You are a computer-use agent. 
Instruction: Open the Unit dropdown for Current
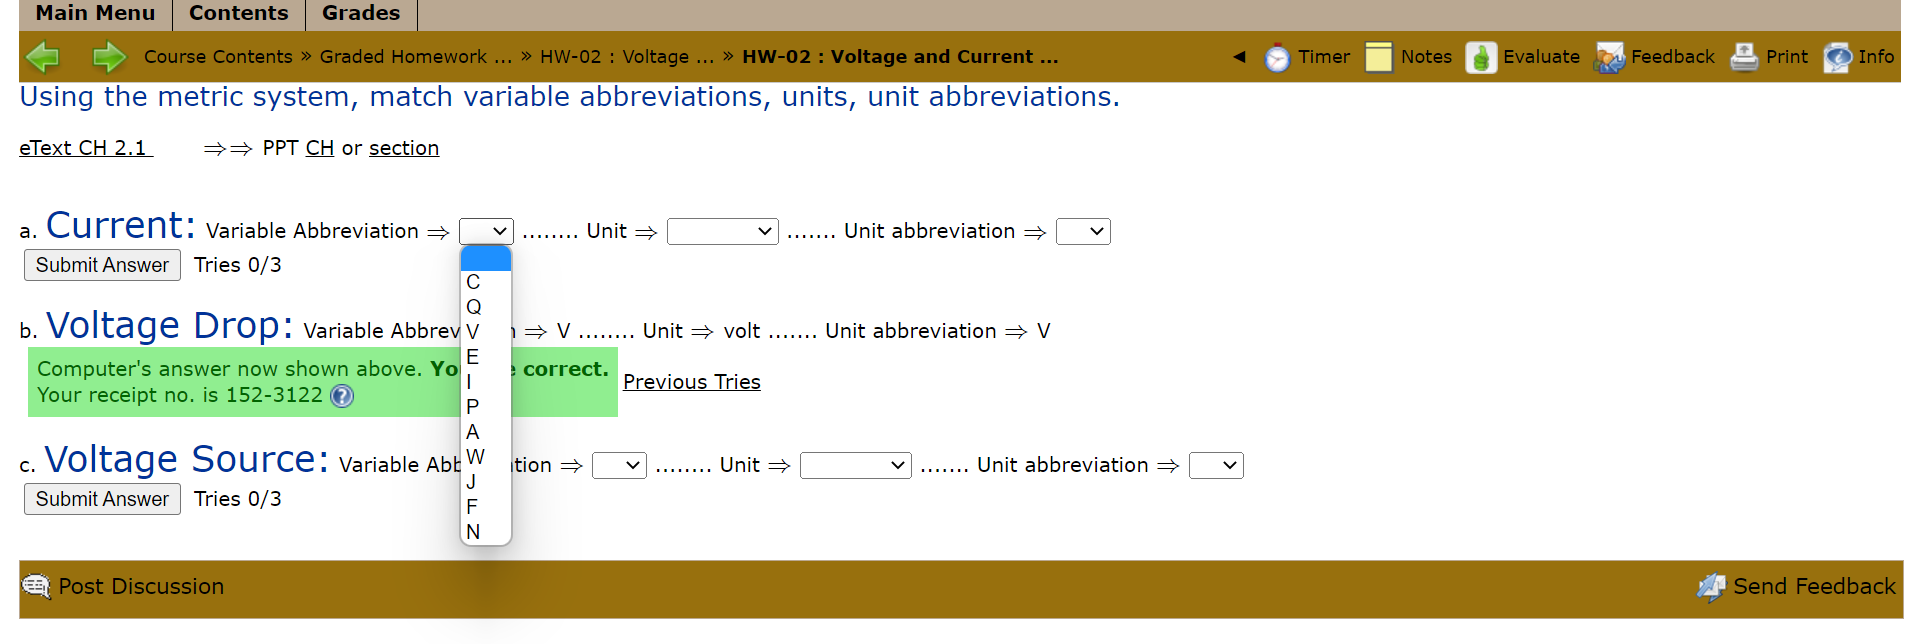click(722, 231)
